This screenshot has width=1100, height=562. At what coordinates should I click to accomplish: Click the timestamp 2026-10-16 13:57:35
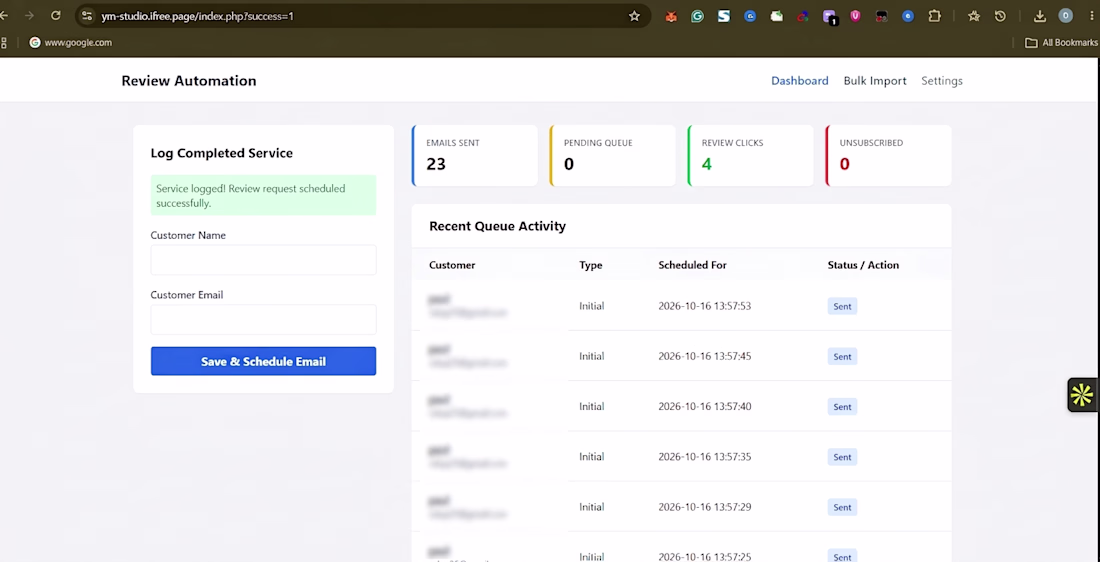[x=704, y=457]
